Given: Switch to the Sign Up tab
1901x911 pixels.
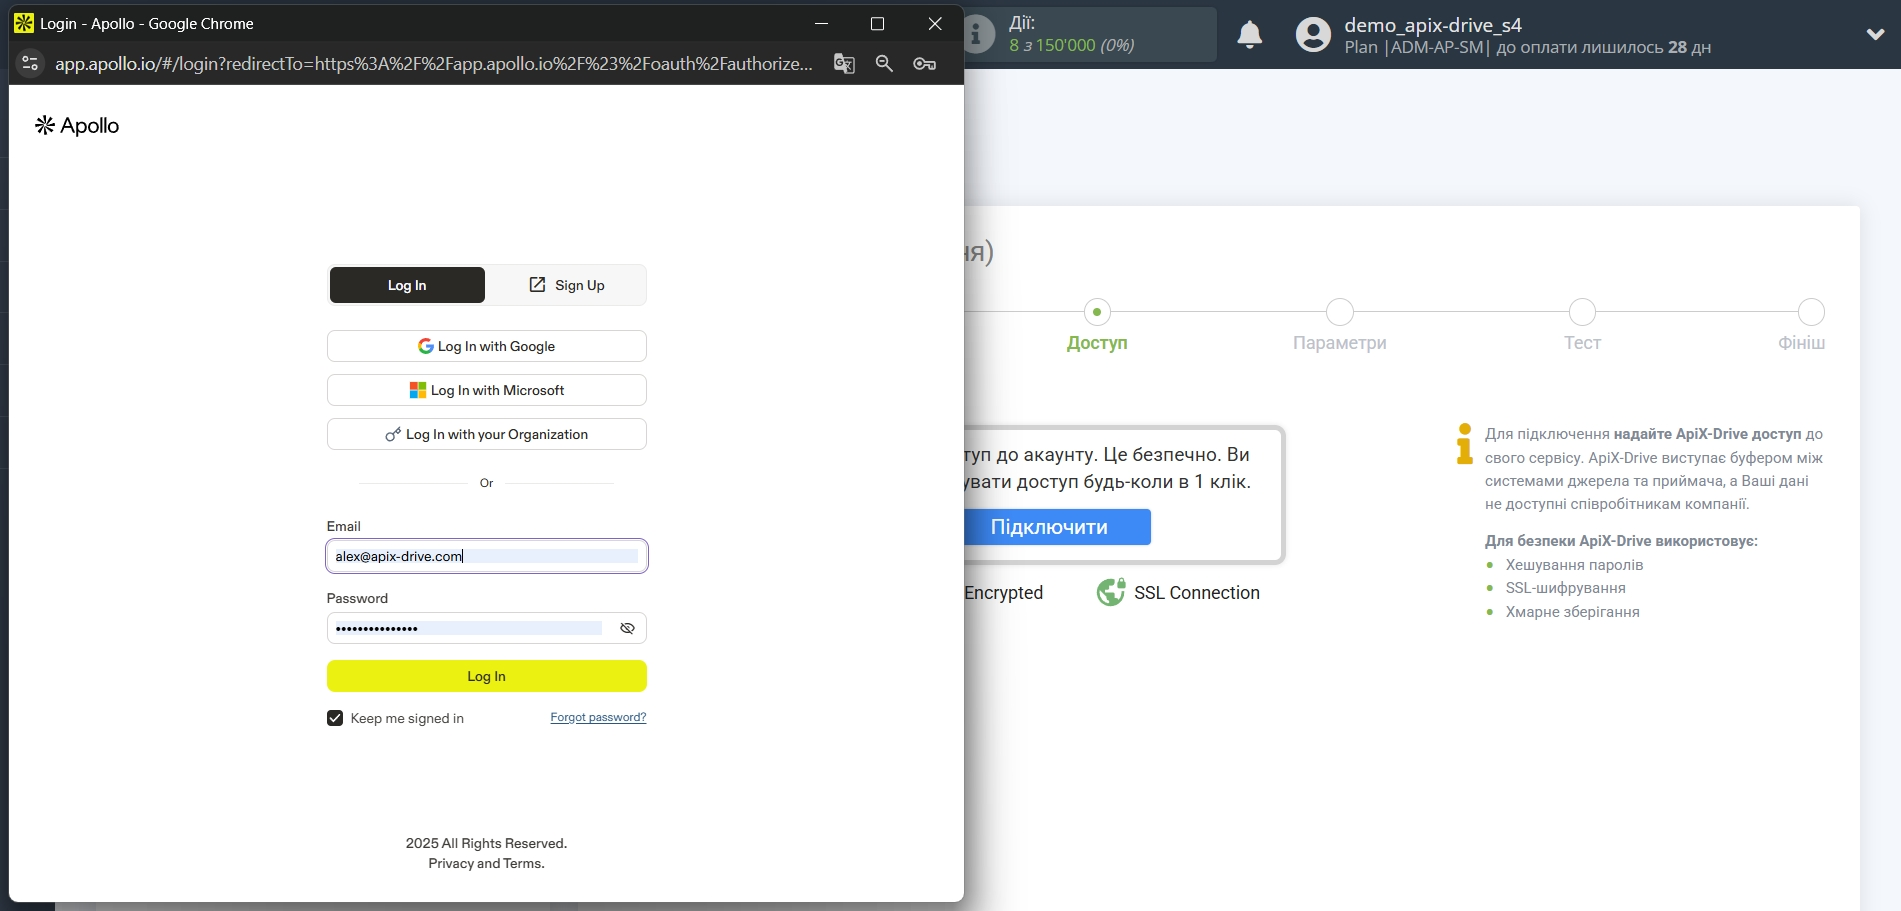Looking at the screenshot, I should [x=567, y=285].
